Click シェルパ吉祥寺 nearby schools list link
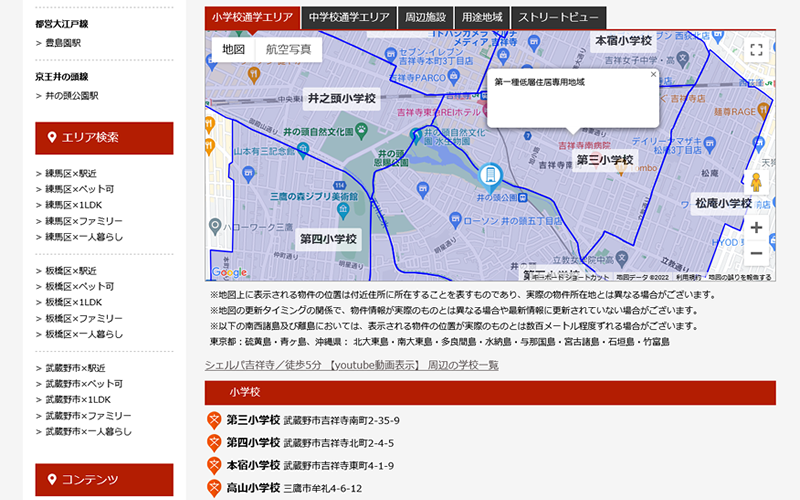The width and height of the screenshot is (800, 500). [351, 365]
